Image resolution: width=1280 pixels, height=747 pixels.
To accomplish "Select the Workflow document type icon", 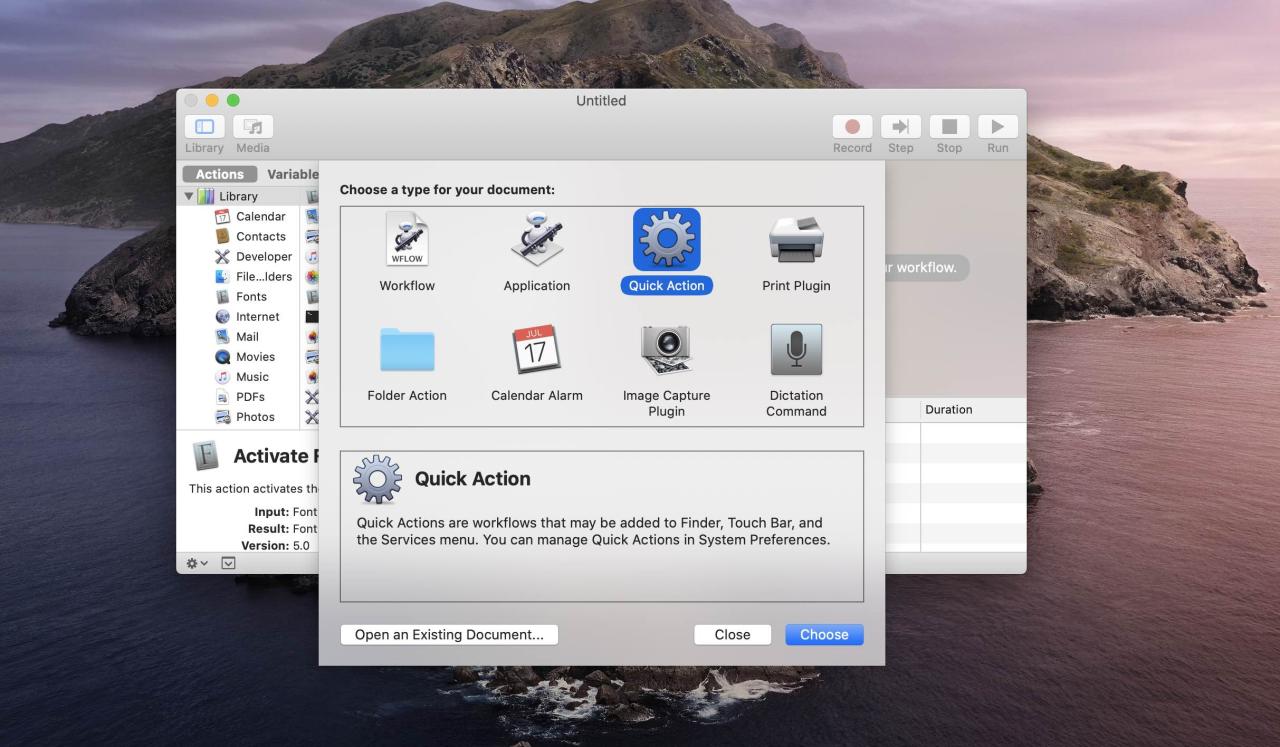I will tap(407, 241).
